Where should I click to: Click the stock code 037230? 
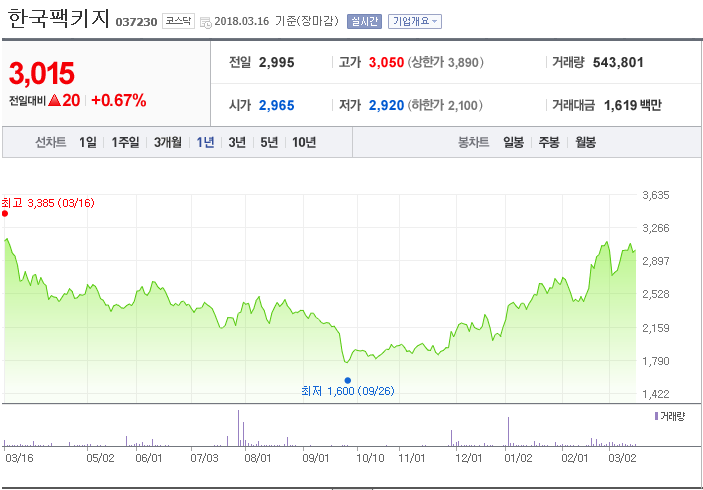(136, 22)
